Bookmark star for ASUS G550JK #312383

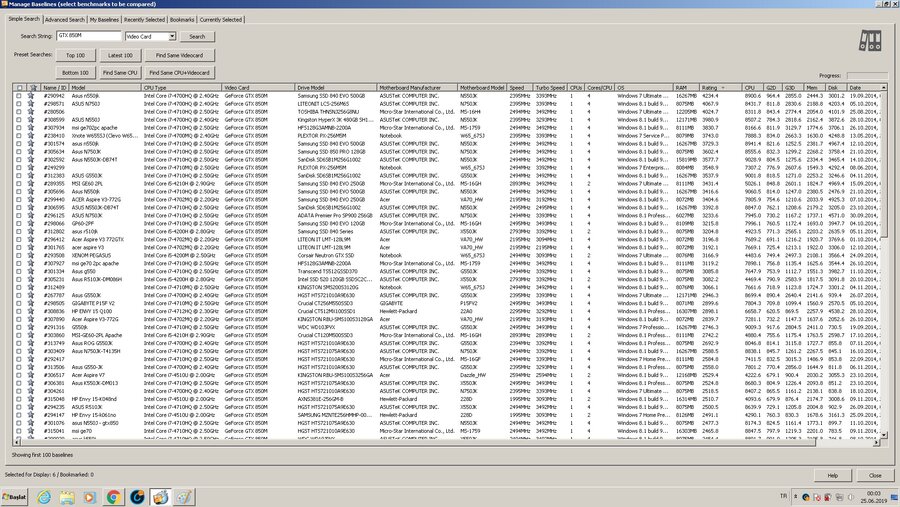click(31, 176)
